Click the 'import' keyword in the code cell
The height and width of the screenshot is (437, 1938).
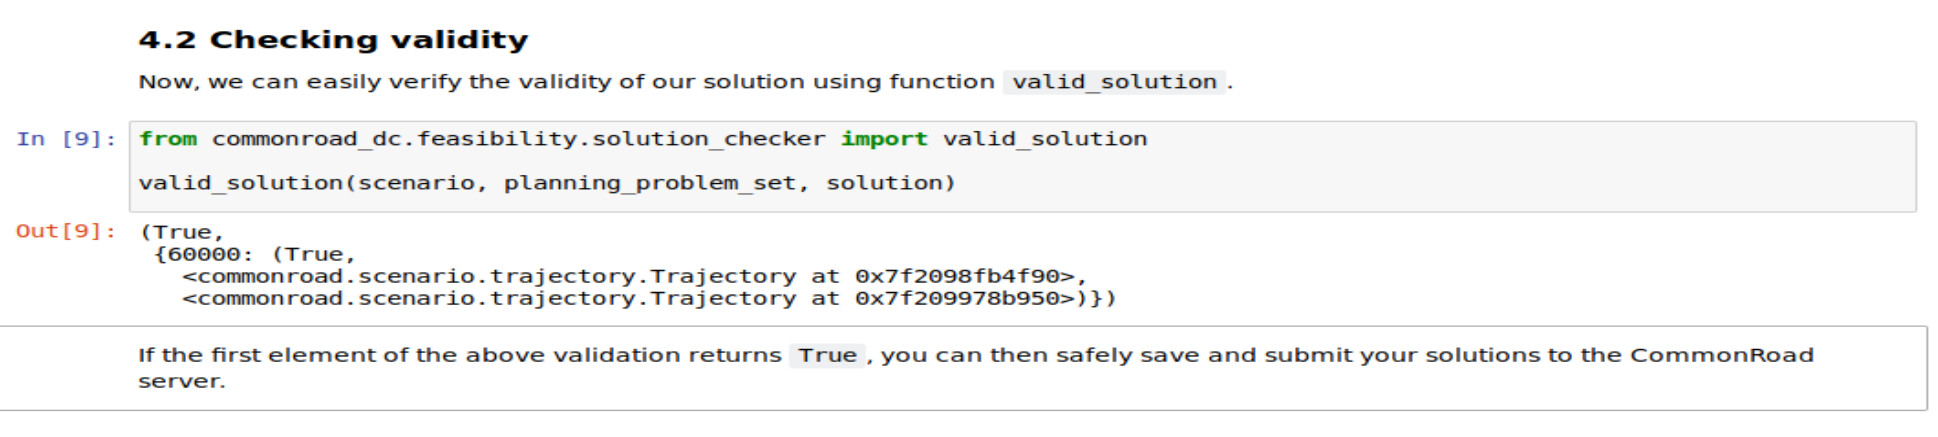pyautogui.click(x=884, y=139)
